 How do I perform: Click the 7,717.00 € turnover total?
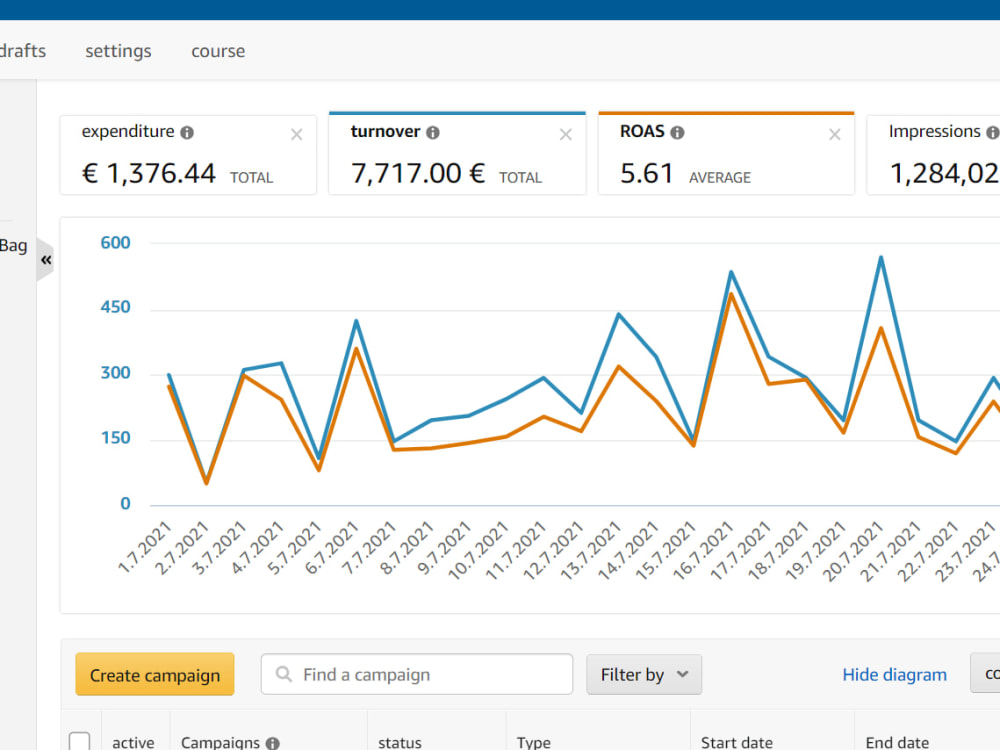(x=418, y=173)
